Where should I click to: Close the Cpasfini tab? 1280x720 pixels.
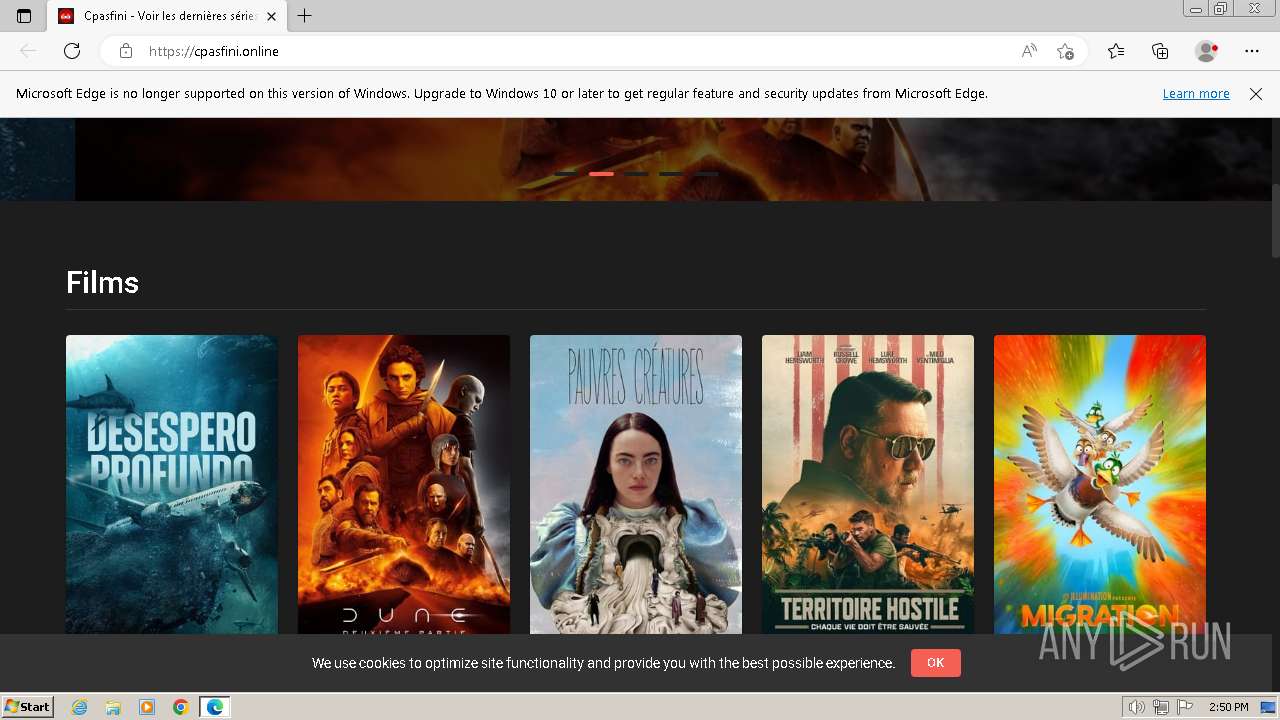click(271, 16)
